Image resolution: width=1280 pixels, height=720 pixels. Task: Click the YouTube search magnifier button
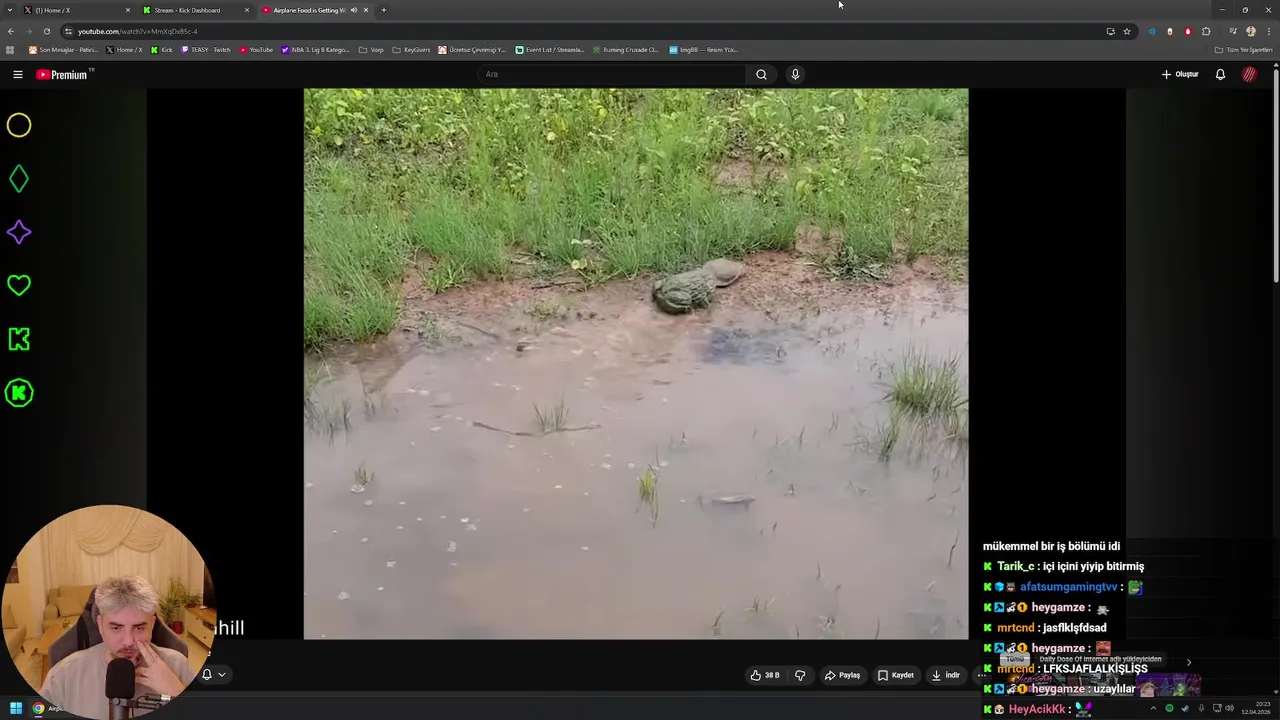coord(761,74)
